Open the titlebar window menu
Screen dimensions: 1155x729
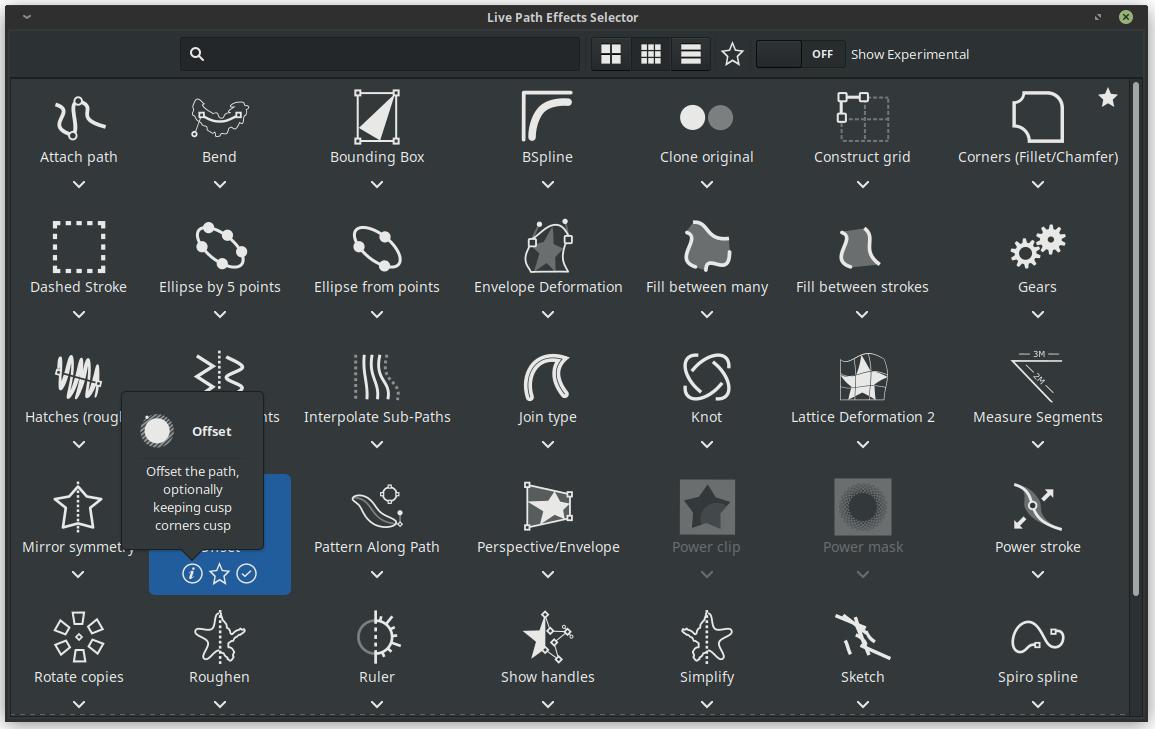[24, 17]
